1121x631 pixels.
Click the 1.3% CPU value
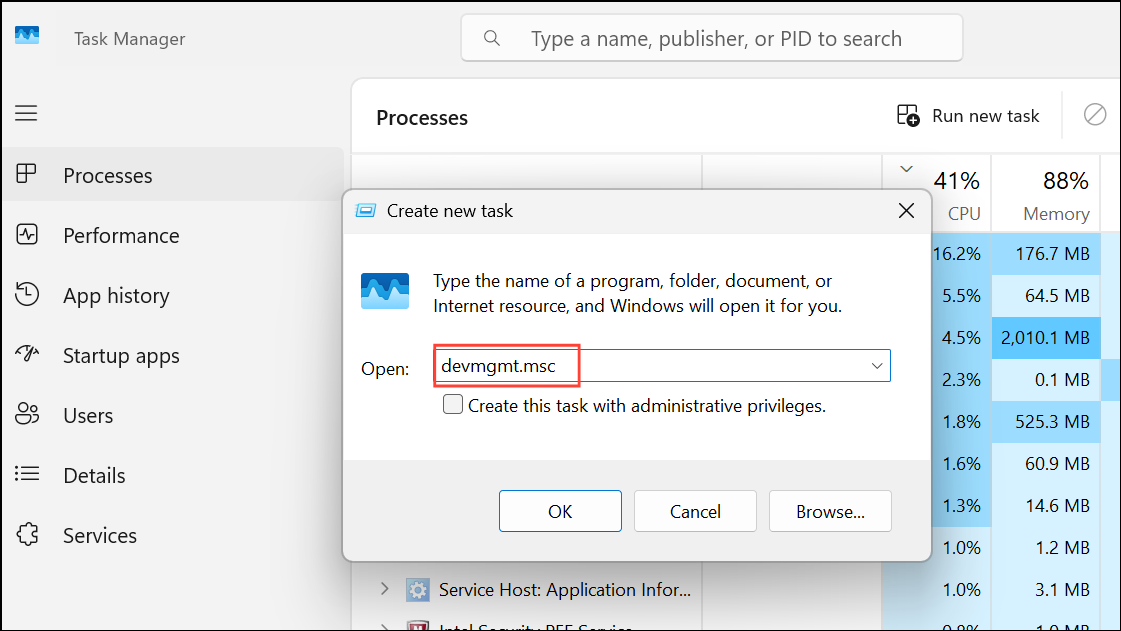pos(961,506)
